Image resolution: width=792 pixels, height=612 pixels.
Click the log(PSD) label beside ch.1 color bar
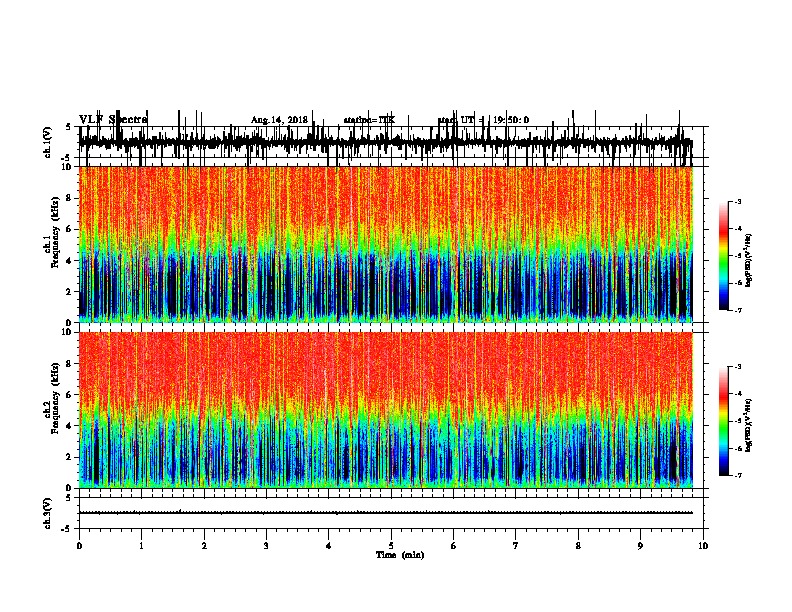click(x=749, y=260)
